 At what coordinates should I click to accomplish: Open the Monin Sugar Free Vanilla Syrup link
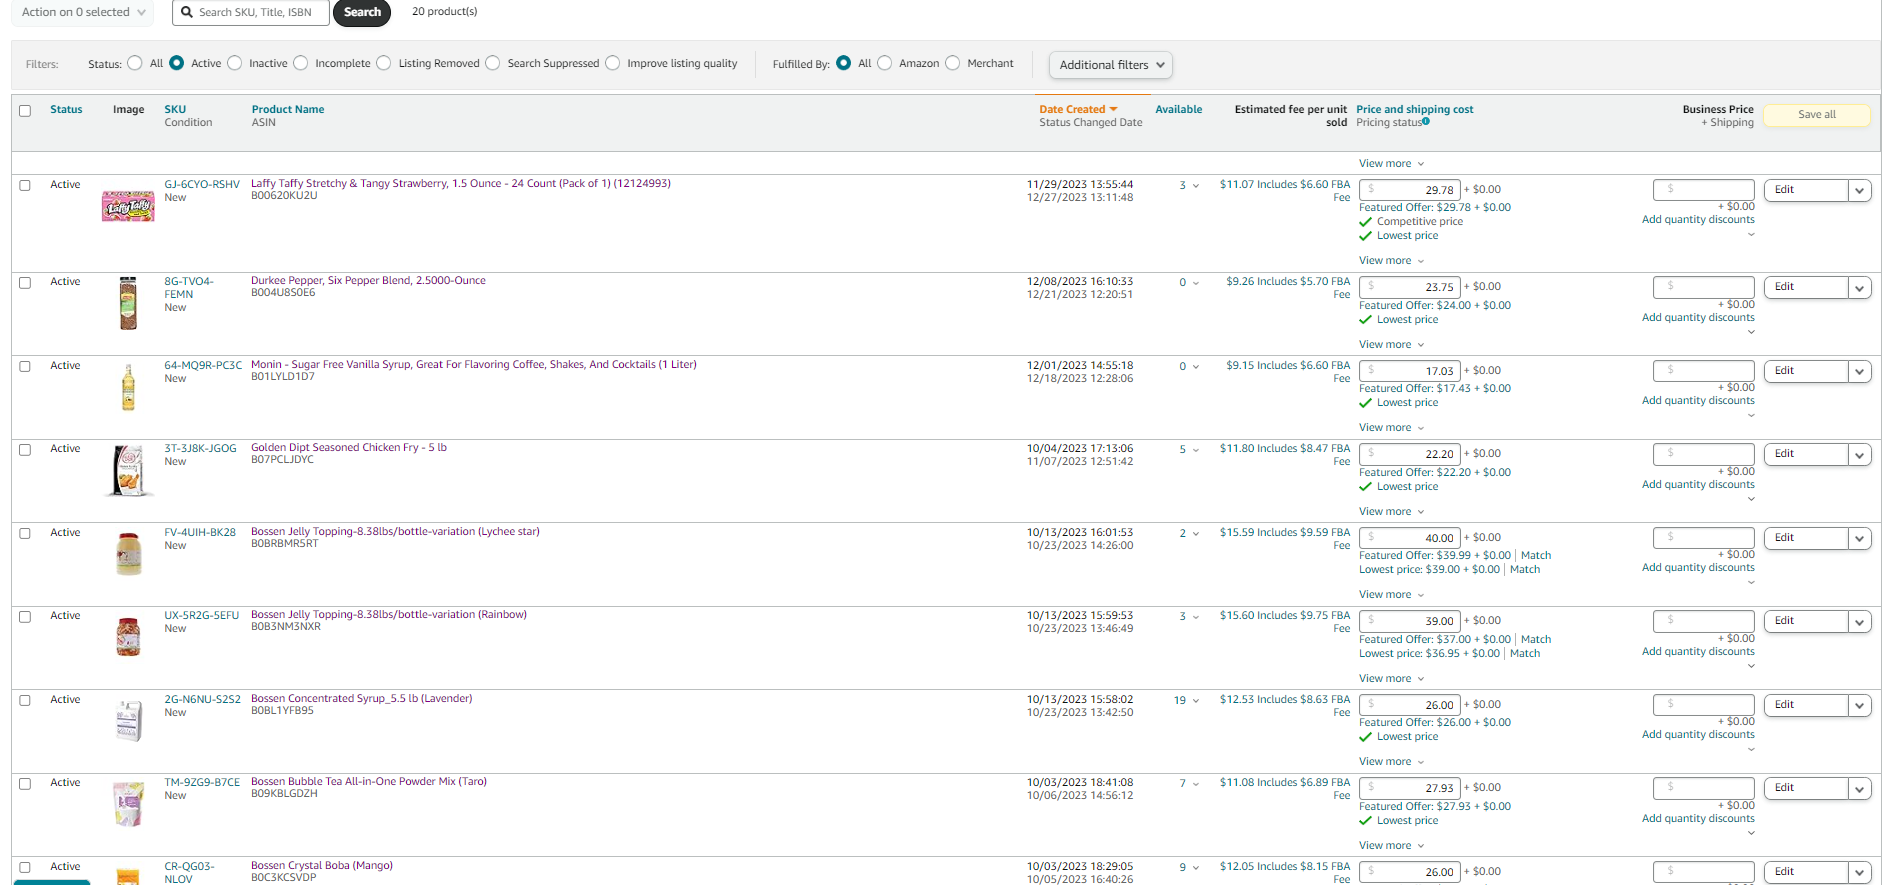click(474, 364)
